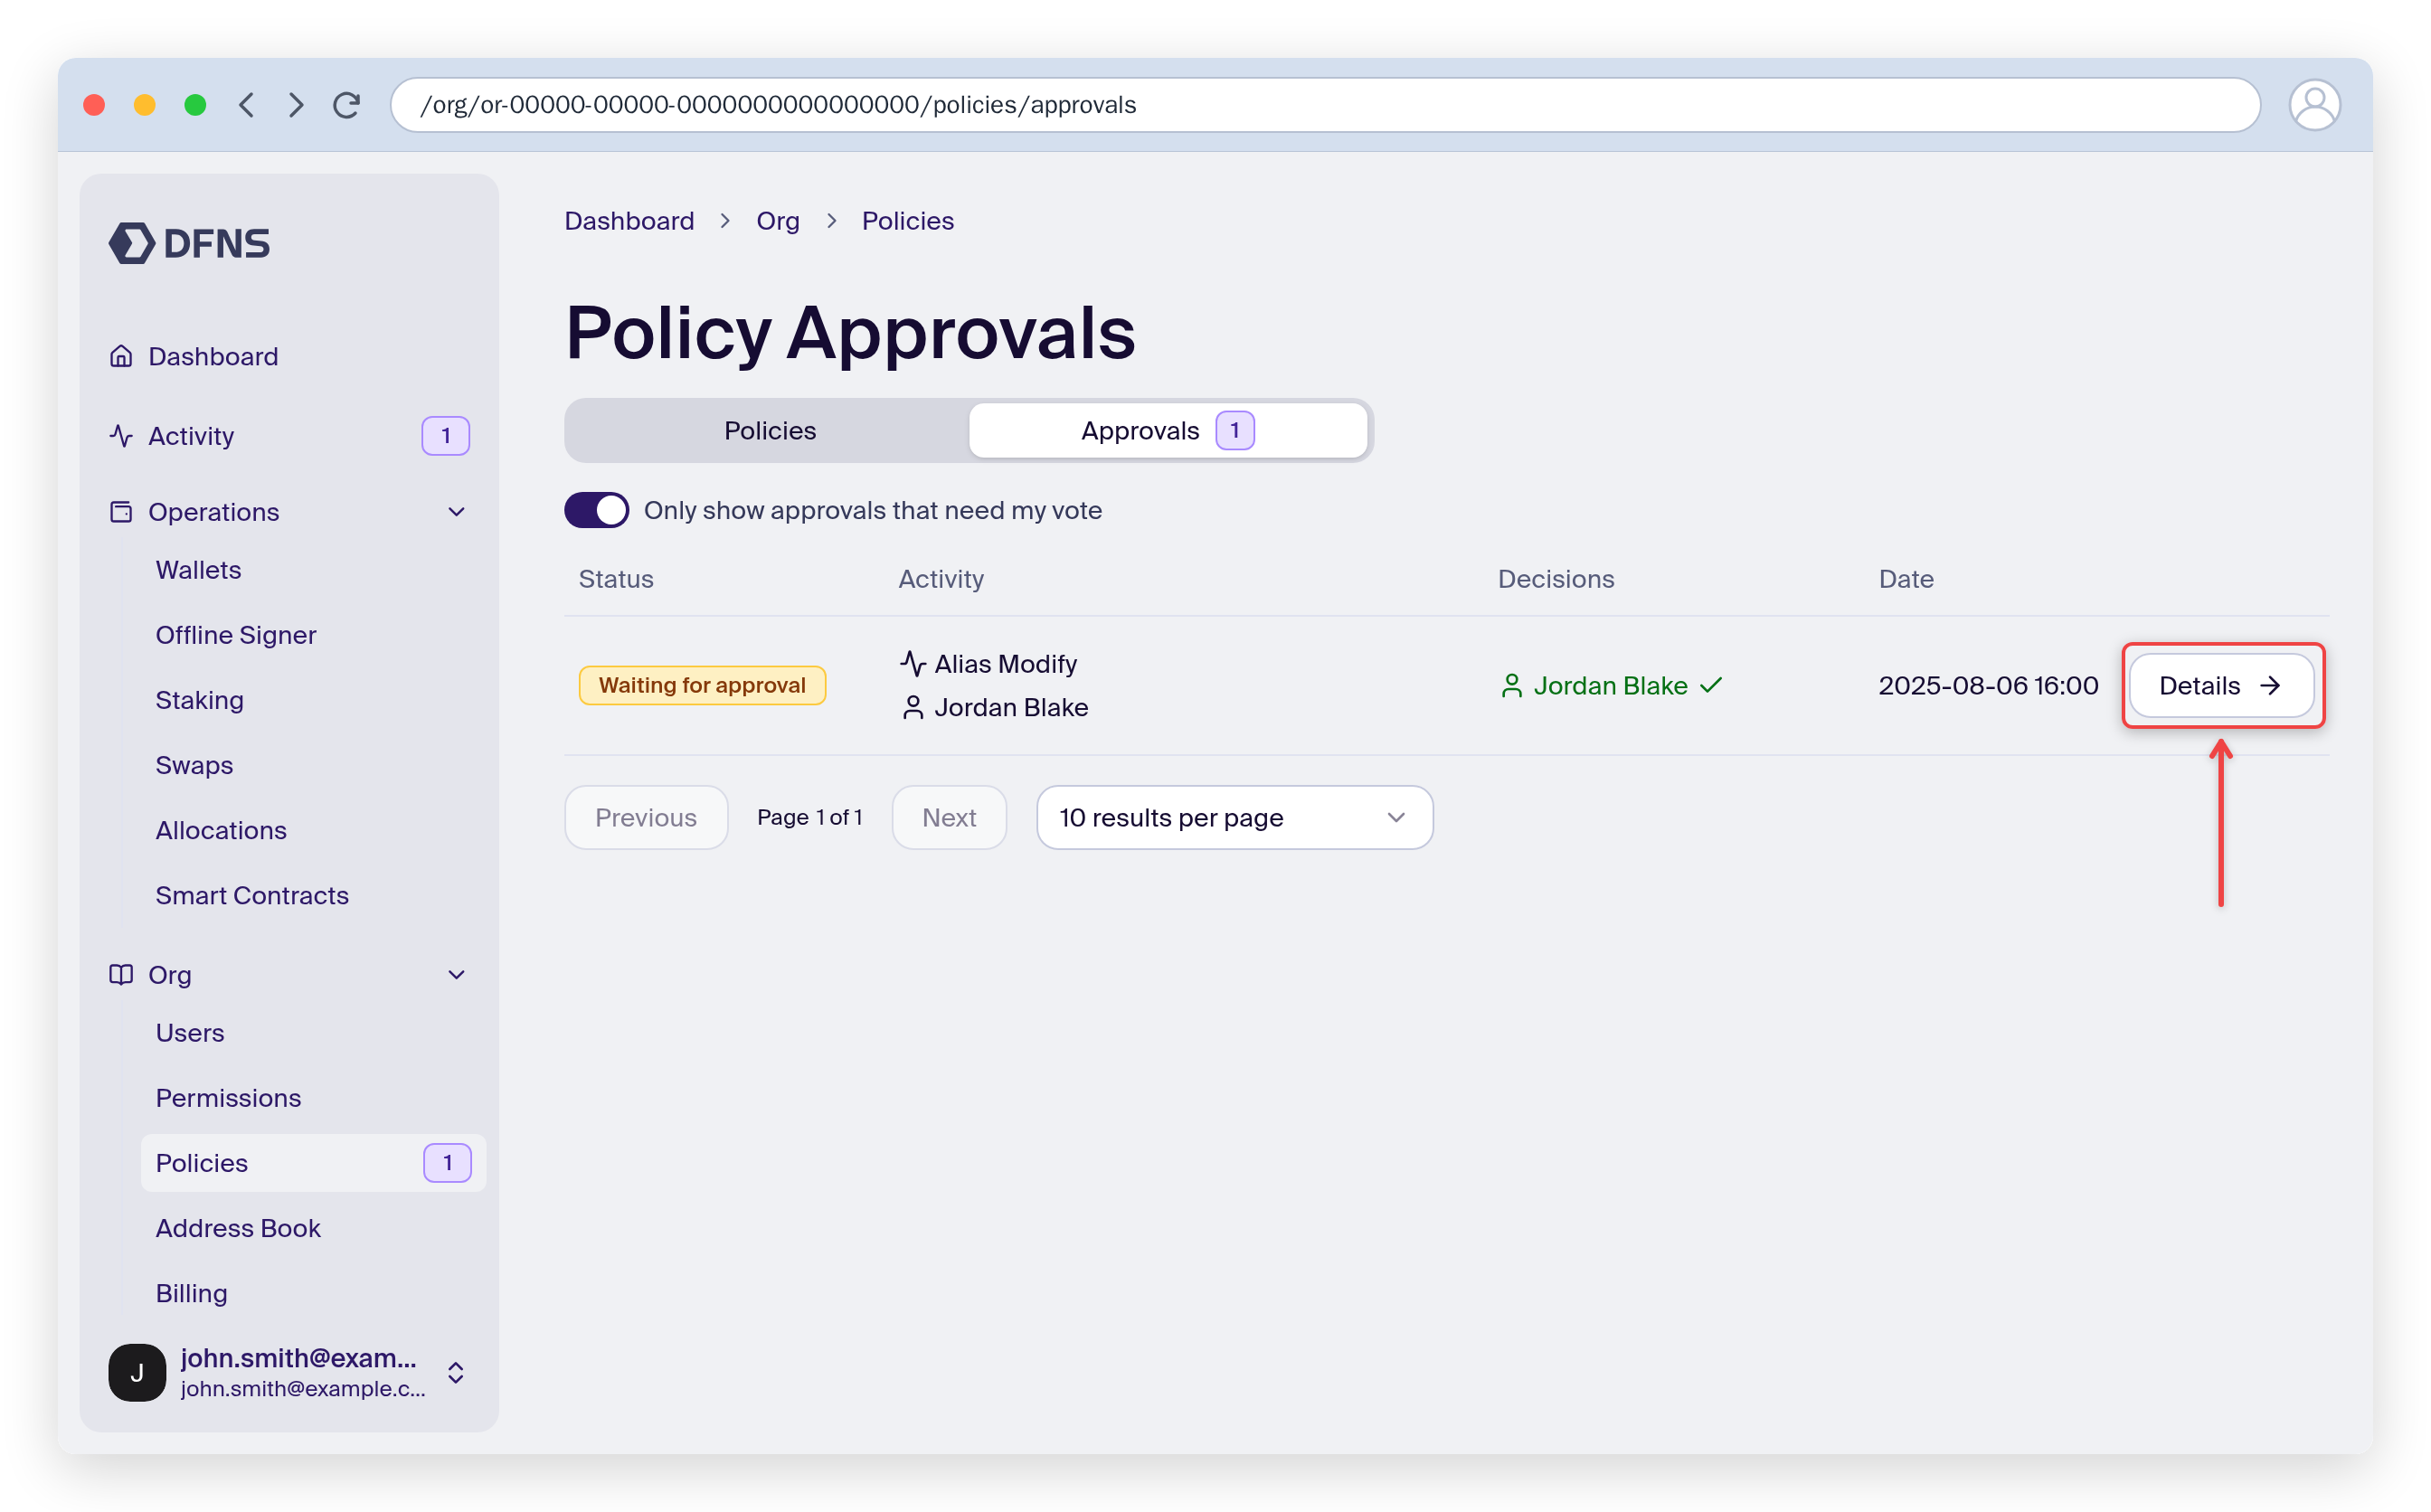
Task: Click the Activity badge showing 1
Action: point(446,436)
